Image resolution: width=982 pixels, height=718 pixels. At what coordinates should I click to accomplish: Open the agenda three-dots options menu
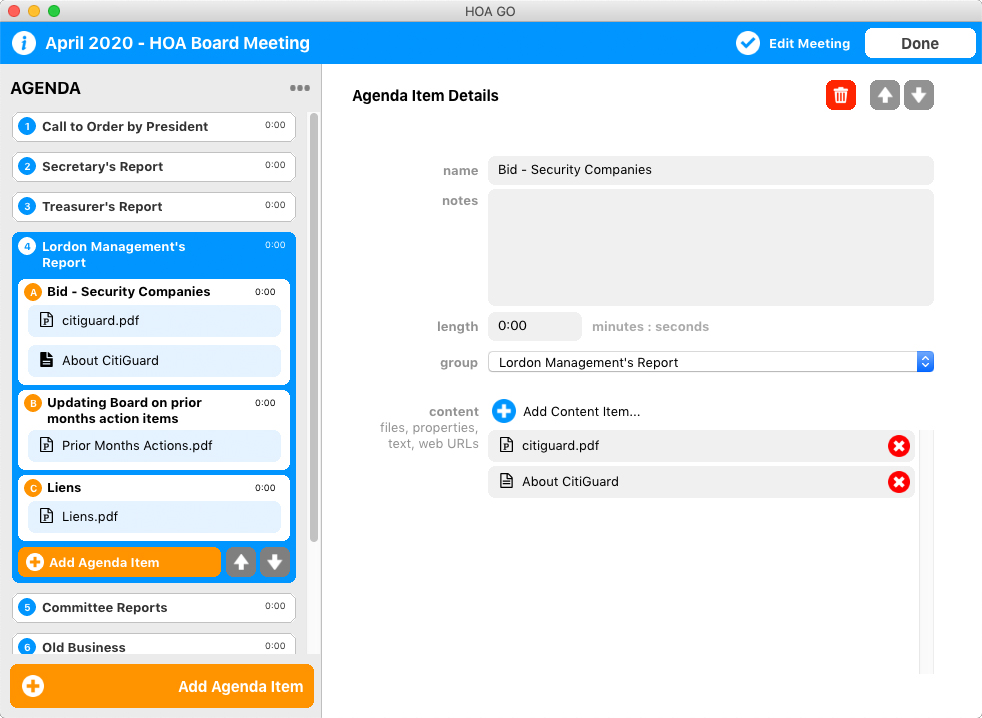point(300,88)
